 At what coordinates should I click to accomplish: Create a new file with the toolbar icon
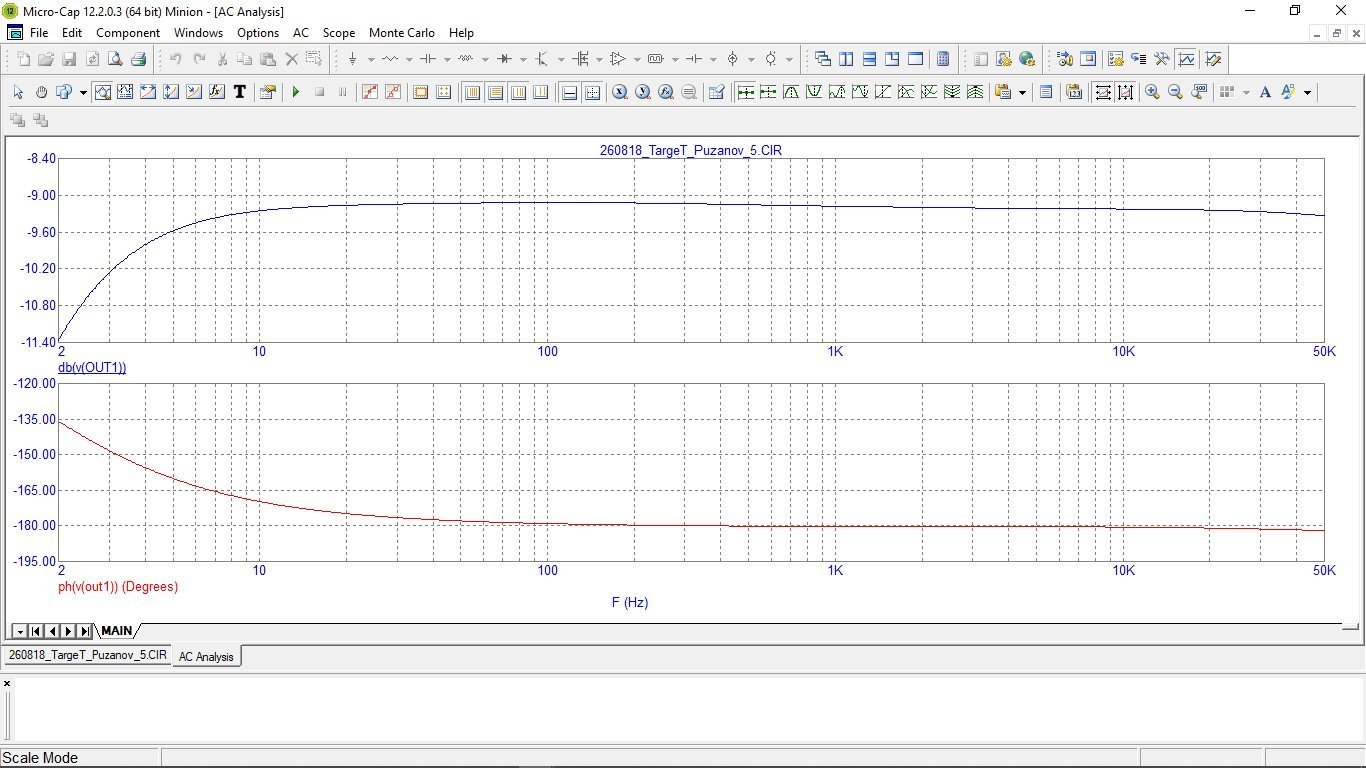(x=23, y=59)
